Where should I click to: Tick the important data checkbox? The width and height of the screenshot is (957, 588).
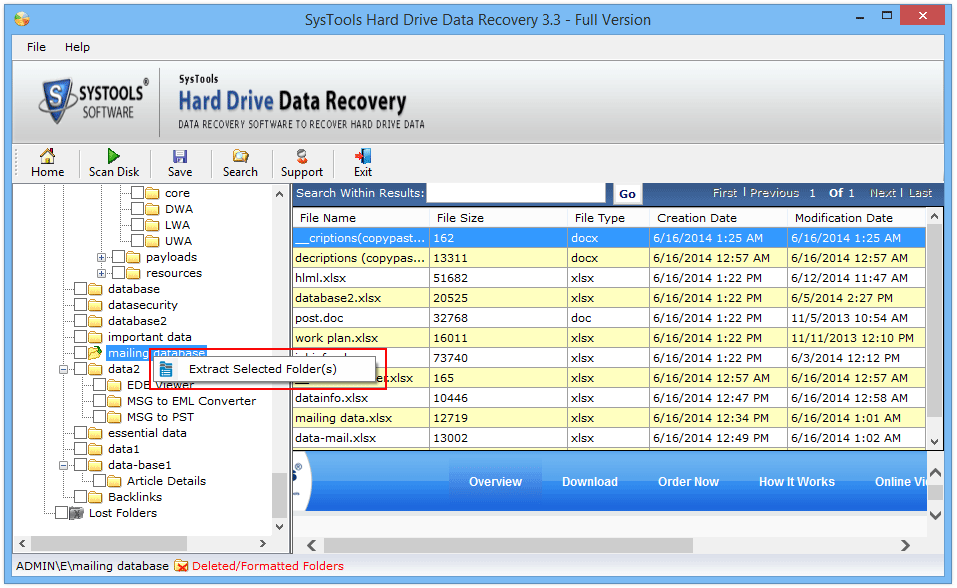(x=81, y=337)
